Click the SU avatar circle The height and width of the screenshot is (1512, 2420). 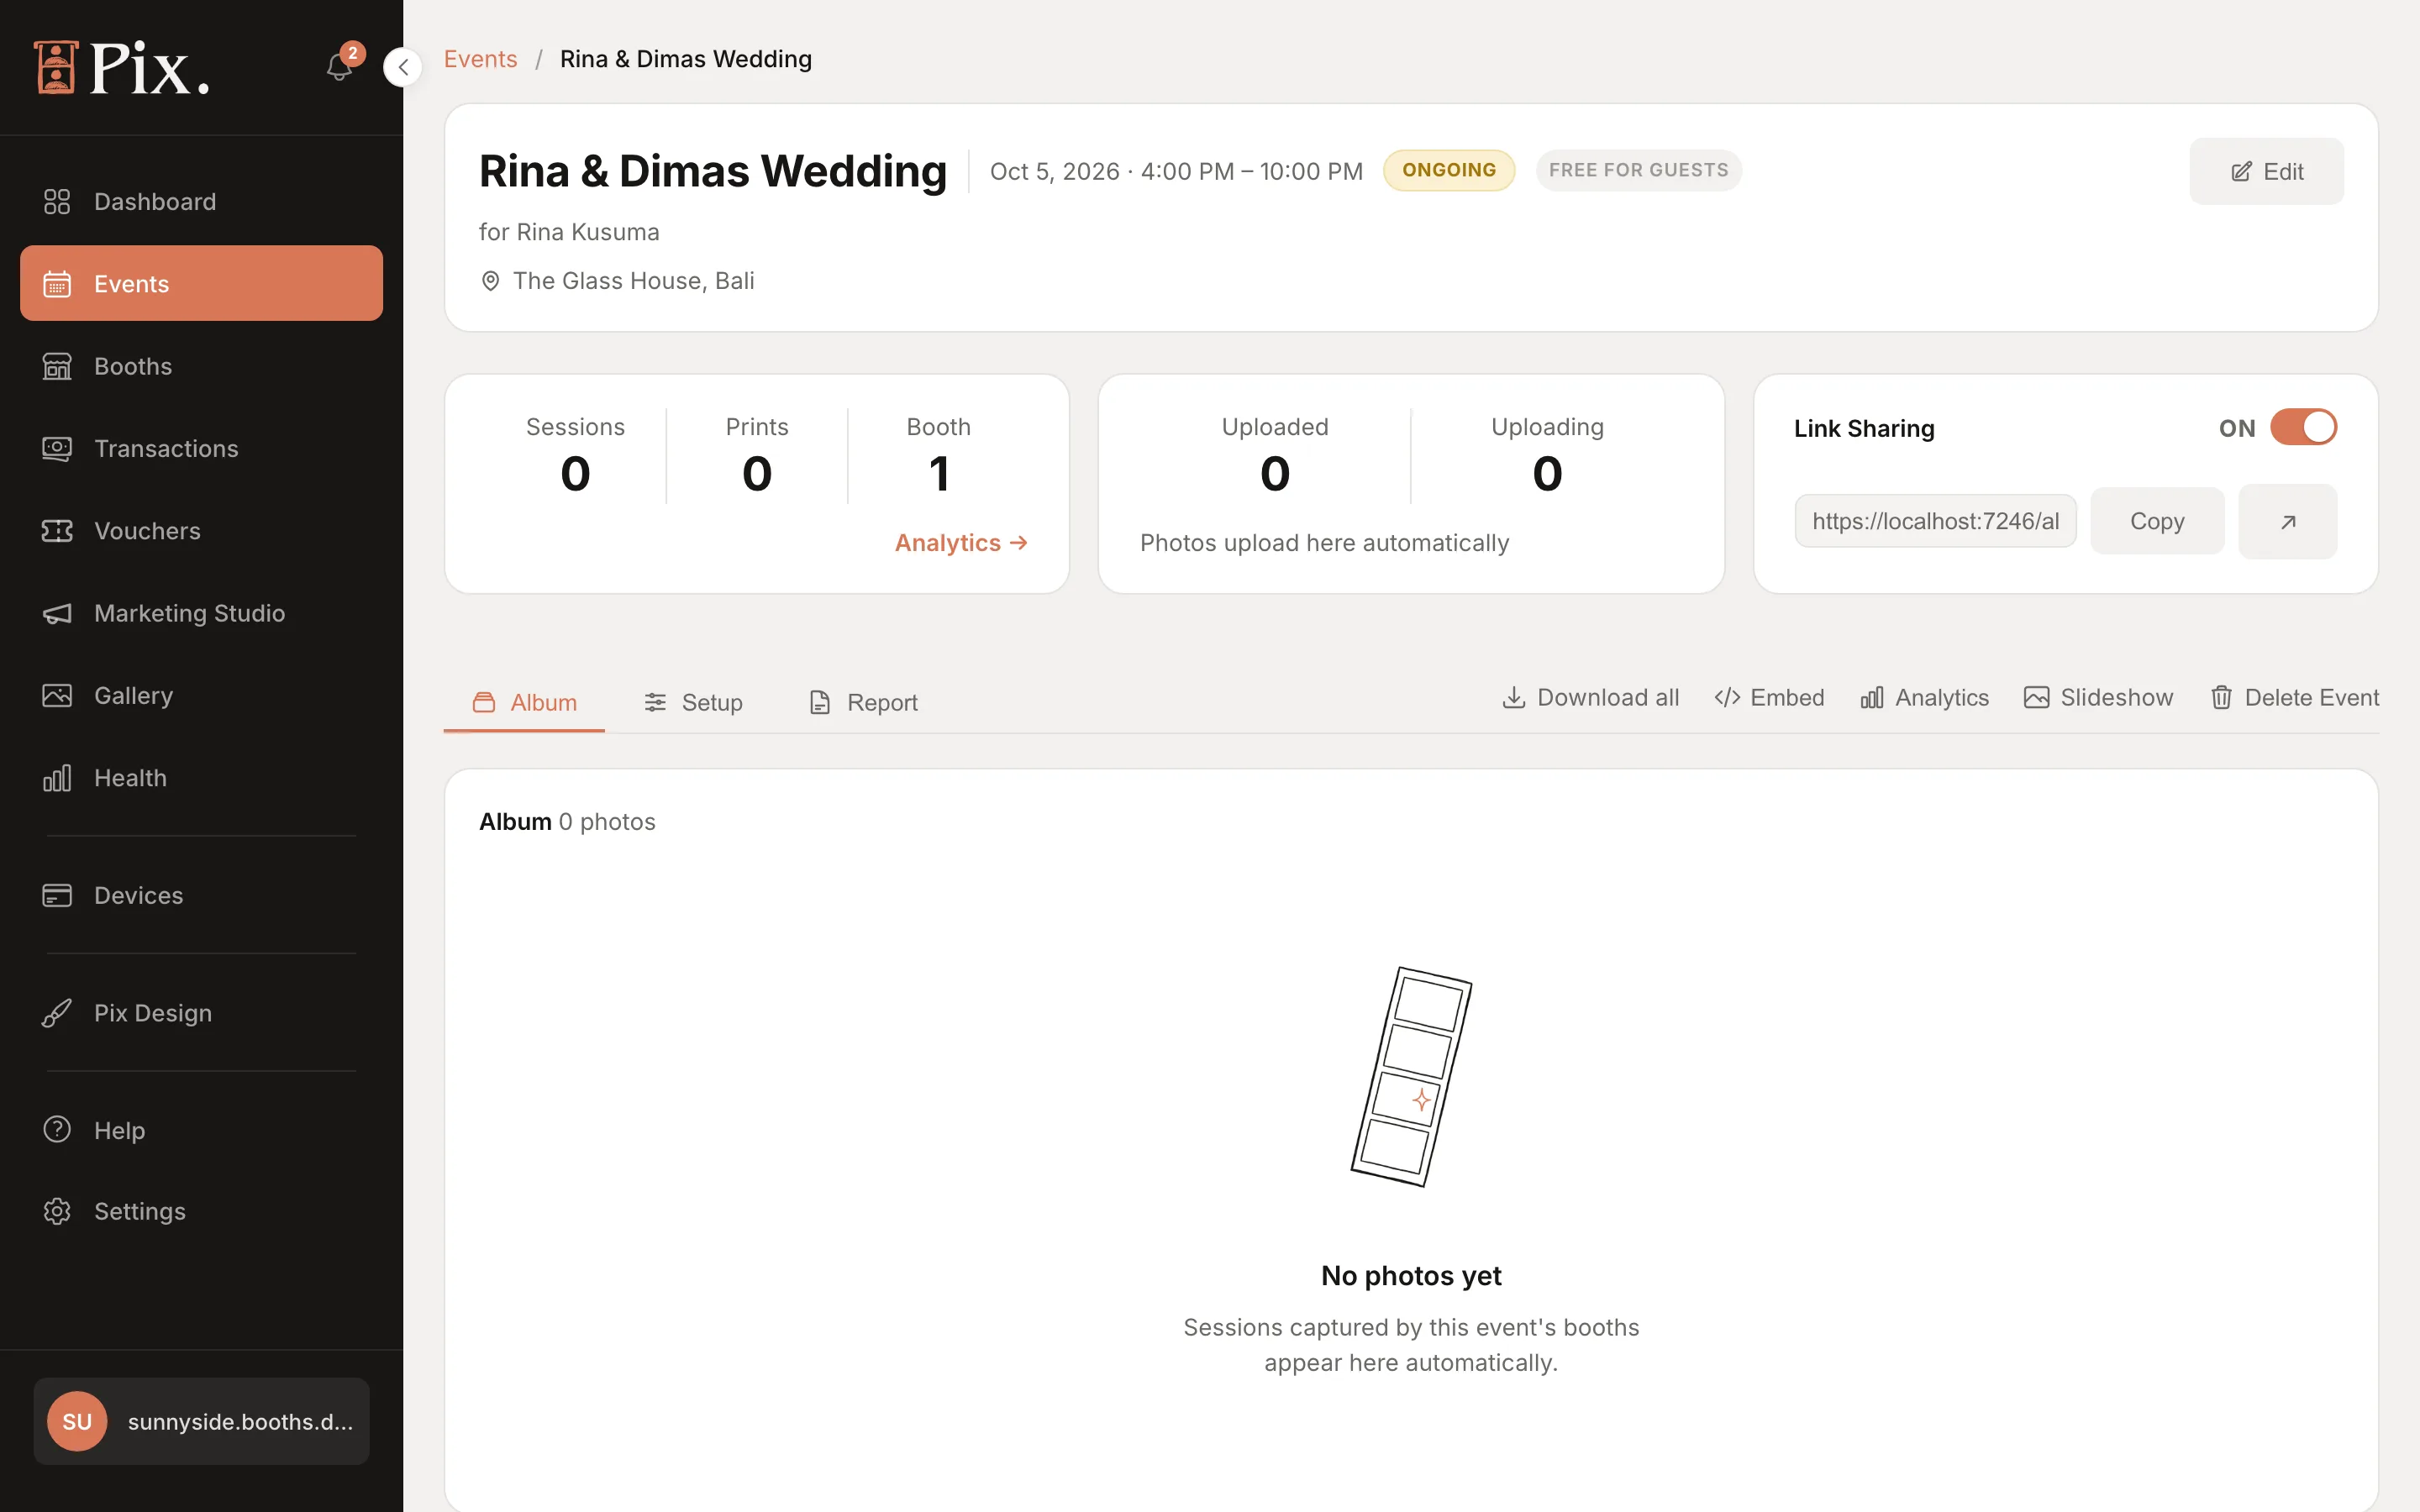tap(77, 1421)
